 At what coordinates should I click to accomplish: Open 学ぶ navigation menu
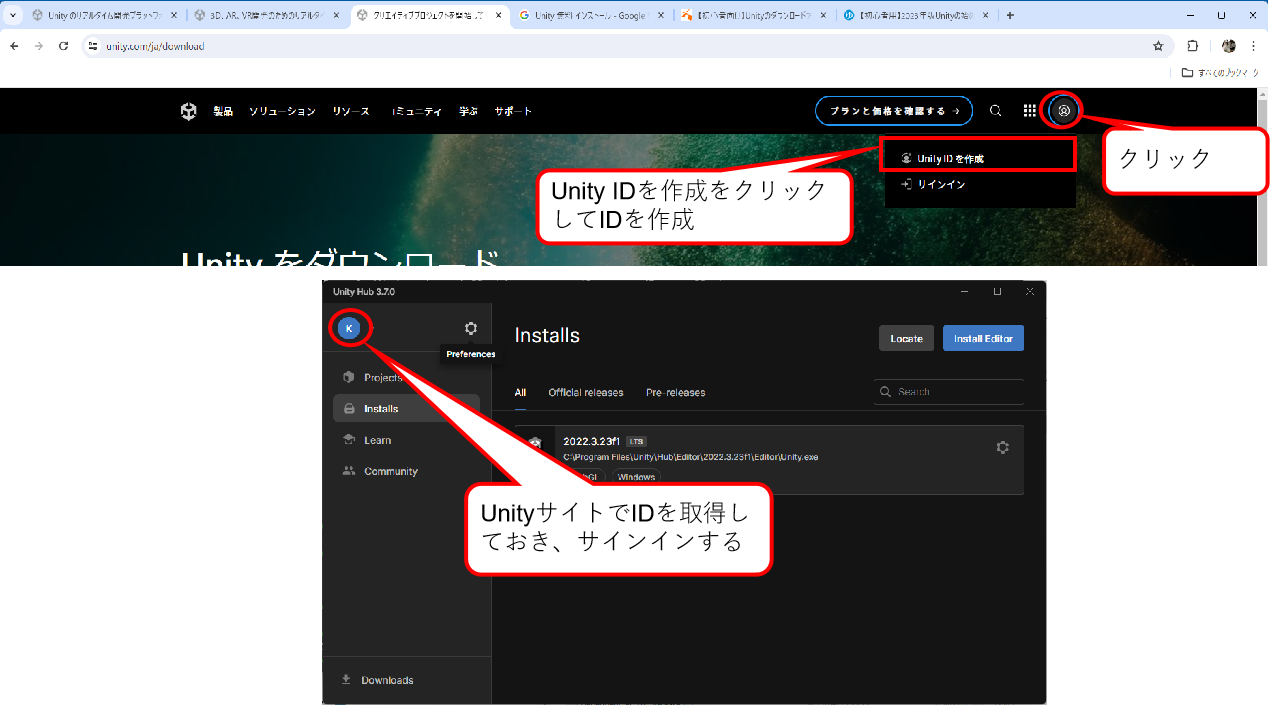click(x=468, y=111)
